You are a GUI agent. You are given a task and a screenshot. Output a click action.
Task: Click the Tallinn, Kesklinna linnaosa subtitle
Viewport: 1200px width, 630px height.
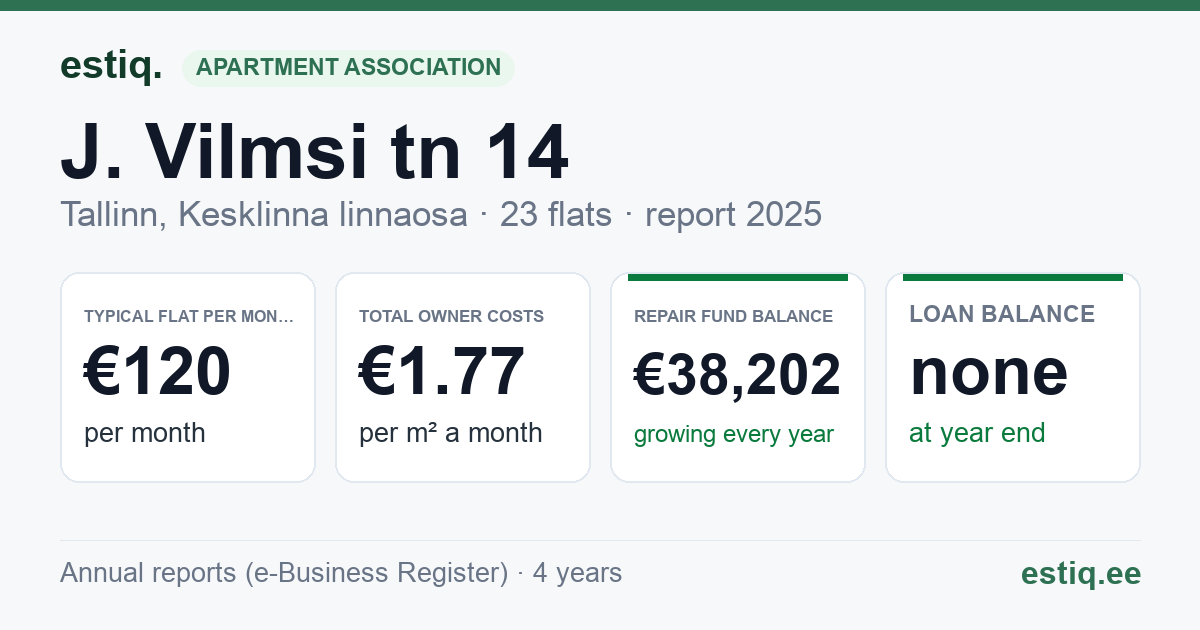(x=264, y=215)
